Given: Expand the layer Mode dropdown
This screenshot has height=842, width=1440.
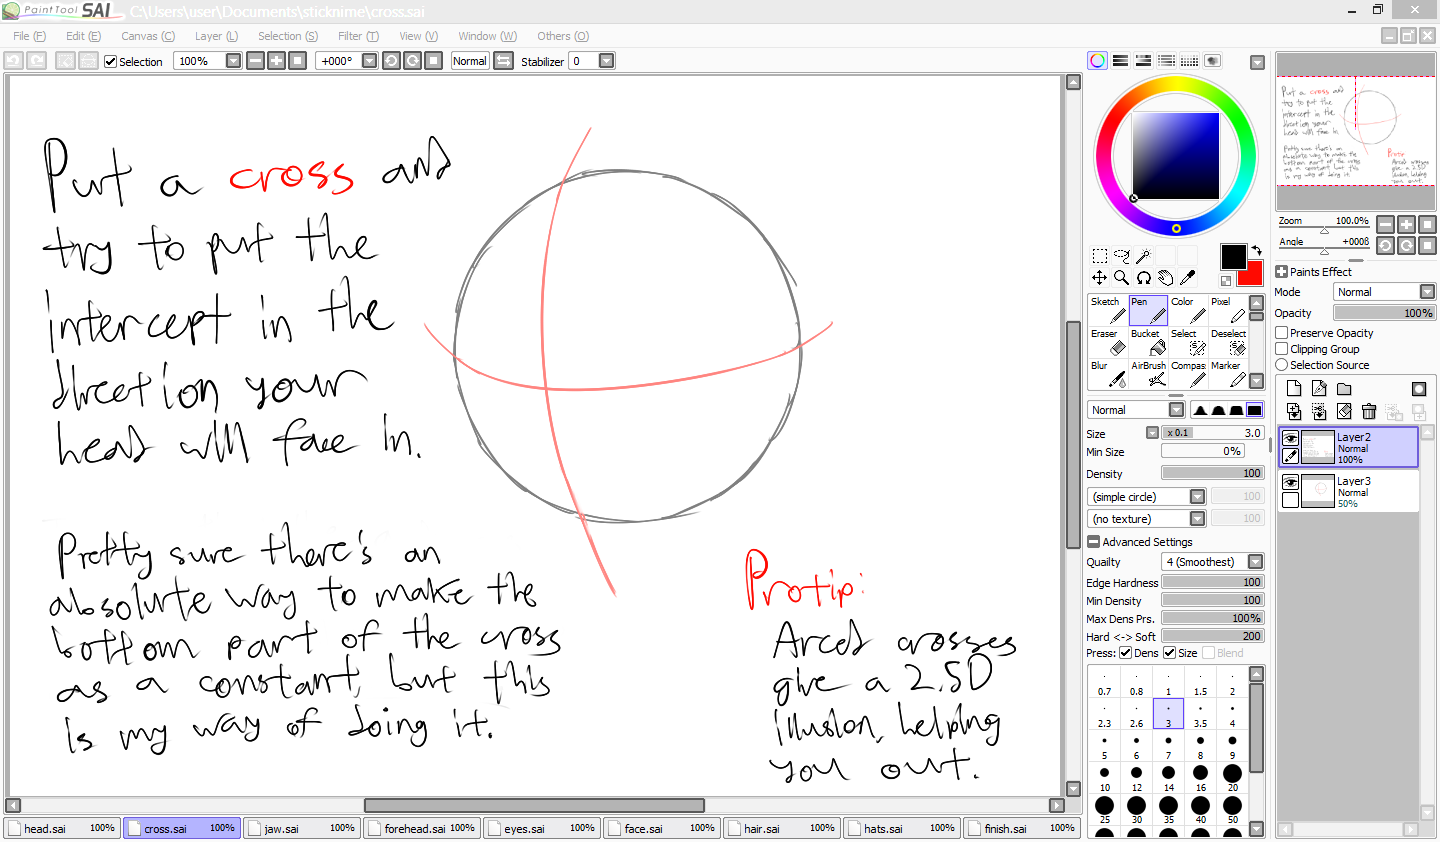Looking at the screenshot, I should coord(1427,292).
